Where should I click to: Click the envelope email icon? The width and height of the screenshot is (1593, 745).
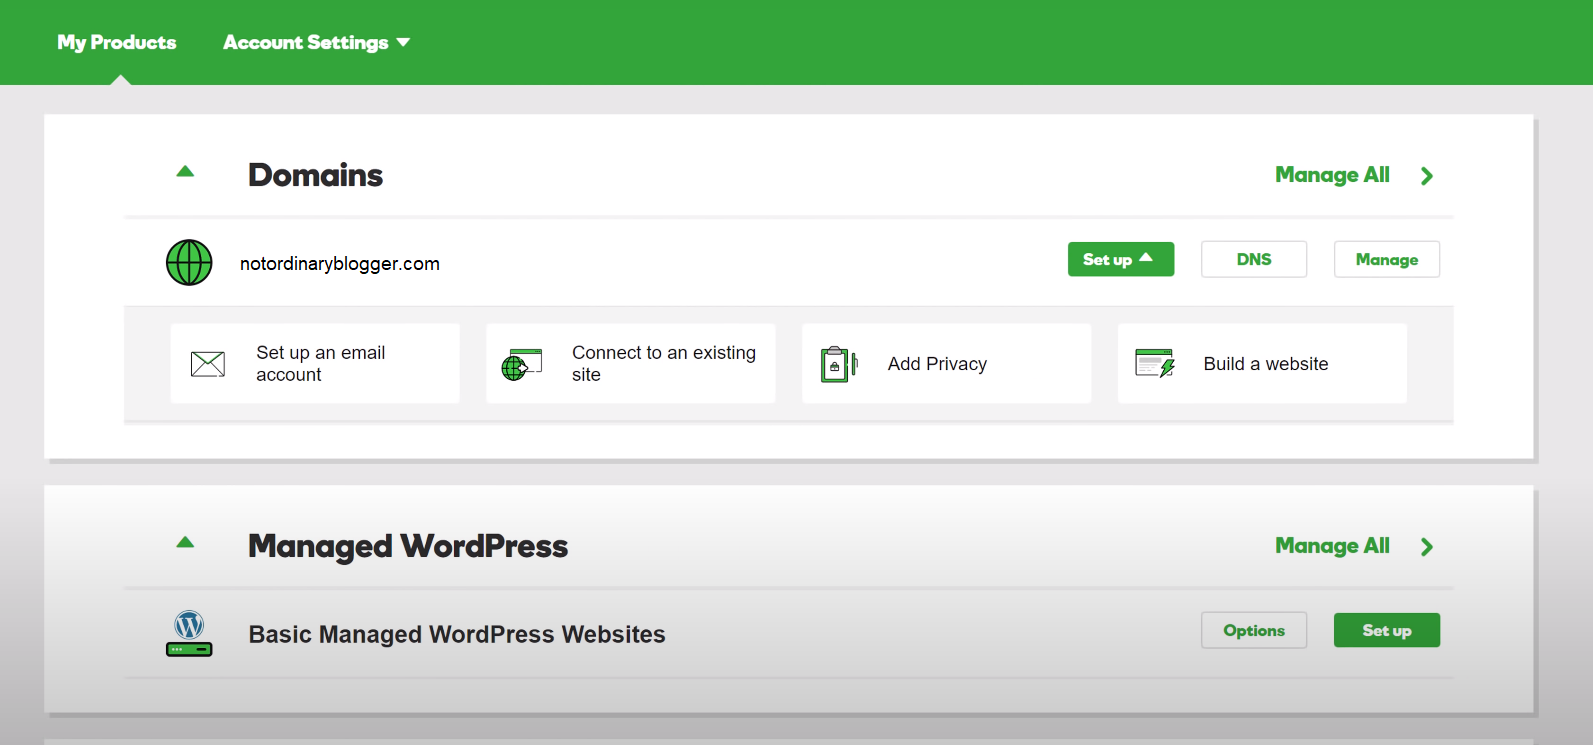pyautogui.click(x=208, y=364)
